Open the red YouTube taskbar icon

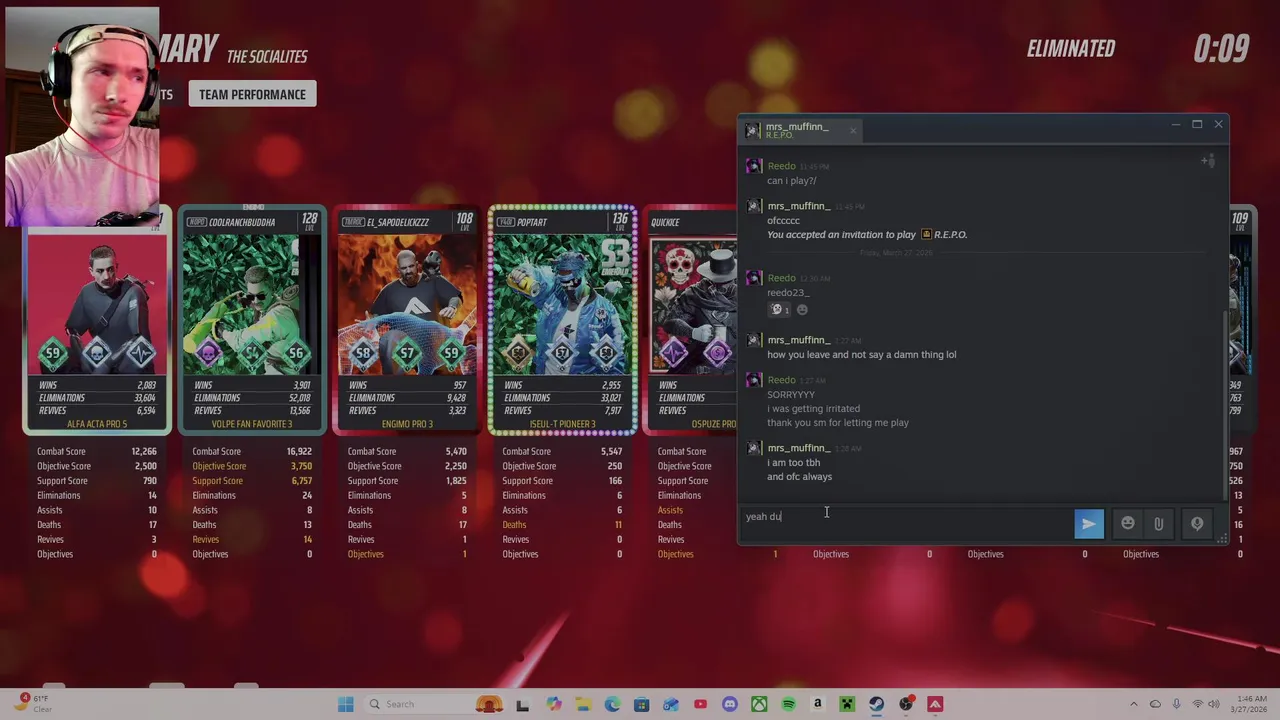coord(700,705)
